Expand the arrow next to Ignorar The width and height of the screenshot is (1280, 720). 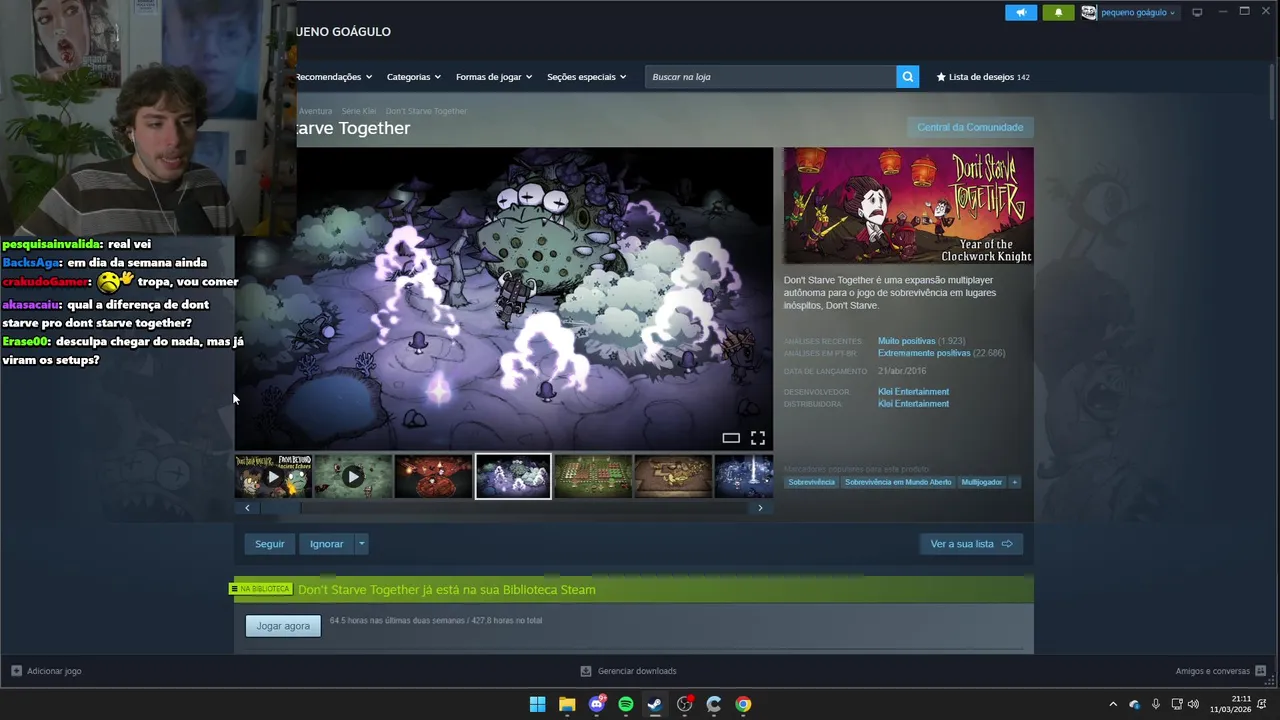pyautogui.click(x=361, y=544)
